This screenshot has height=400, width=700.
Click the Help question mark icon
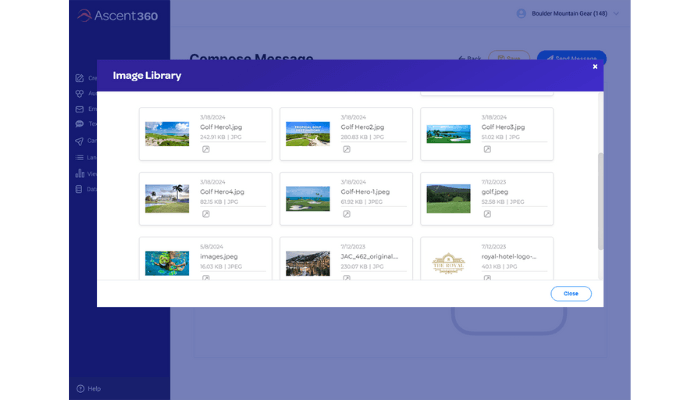tap(81, 388)
